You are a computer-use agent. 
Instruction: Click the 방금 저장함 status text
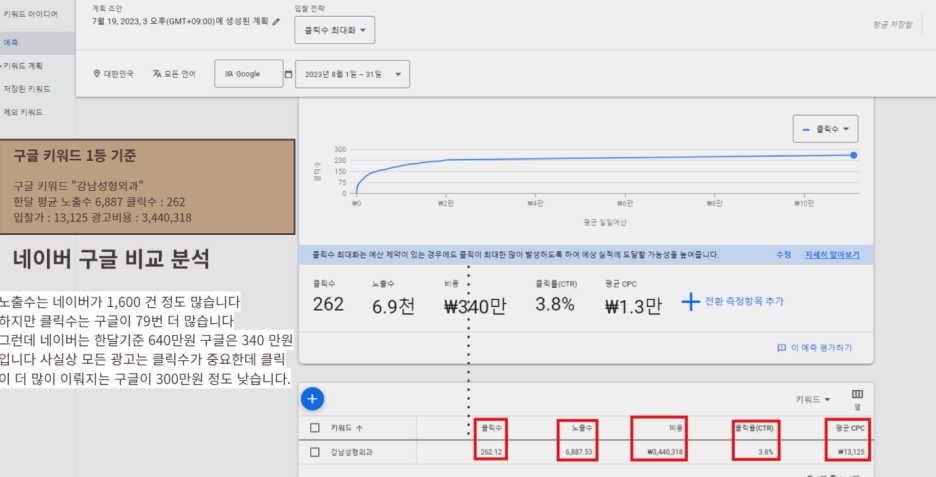point(892,24)
